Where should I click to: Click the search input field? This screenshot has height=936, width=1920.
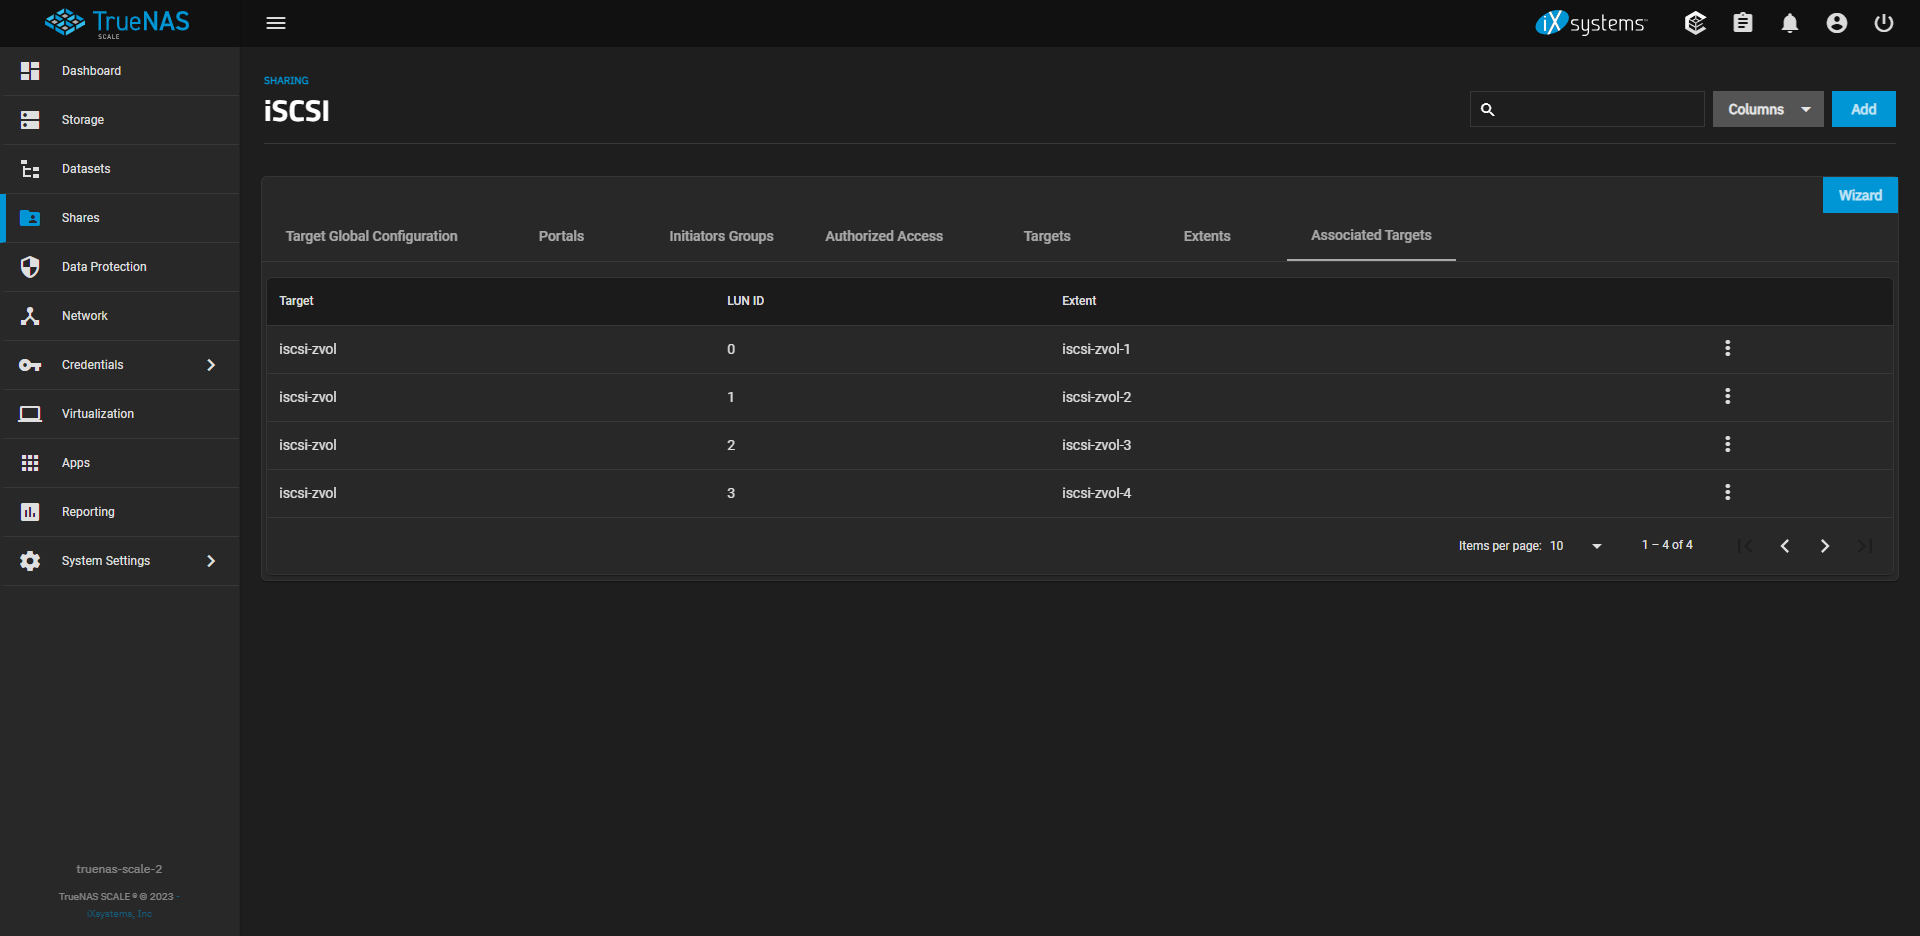click(1598, 110)
